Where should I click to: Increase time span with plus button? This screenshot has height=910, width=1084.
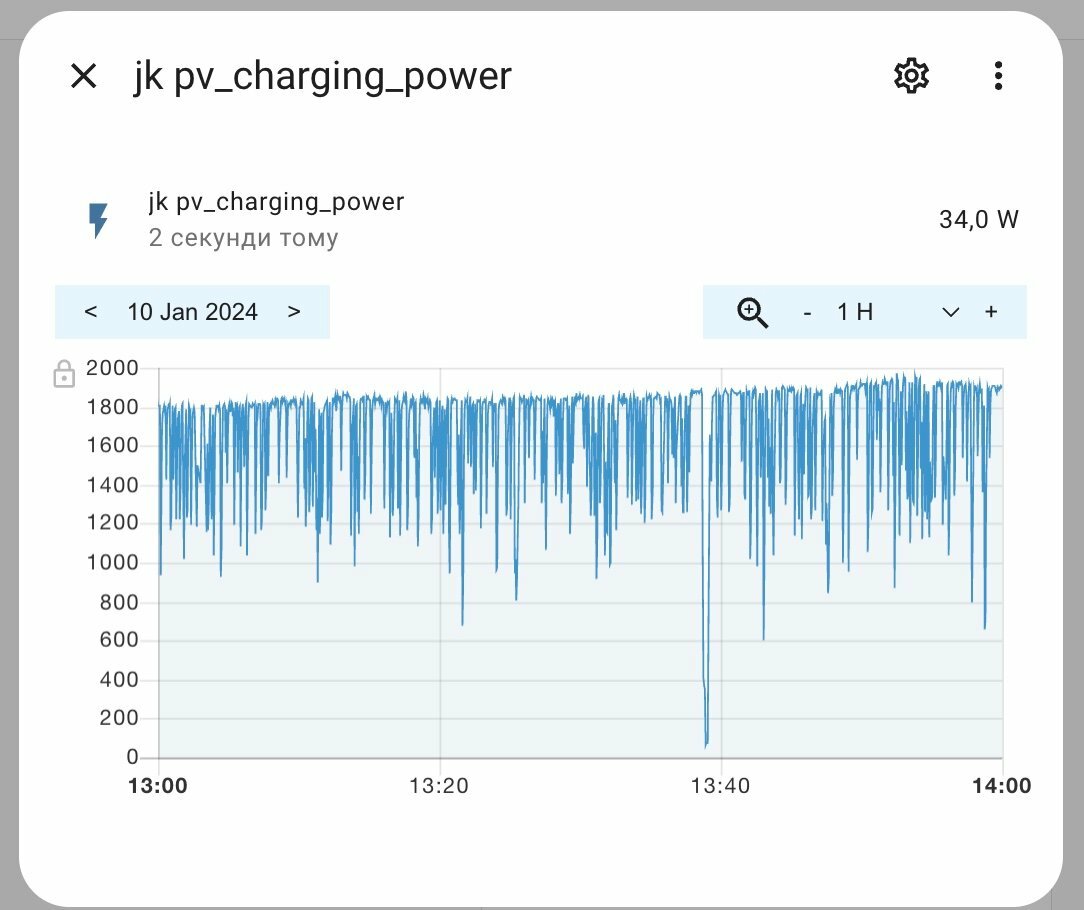click(991, 312)
